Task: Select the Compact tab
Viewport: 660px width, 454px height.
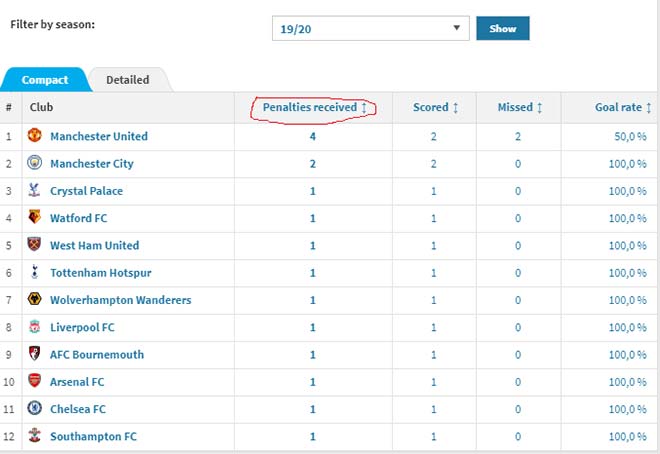Action: tap(45, 80)
